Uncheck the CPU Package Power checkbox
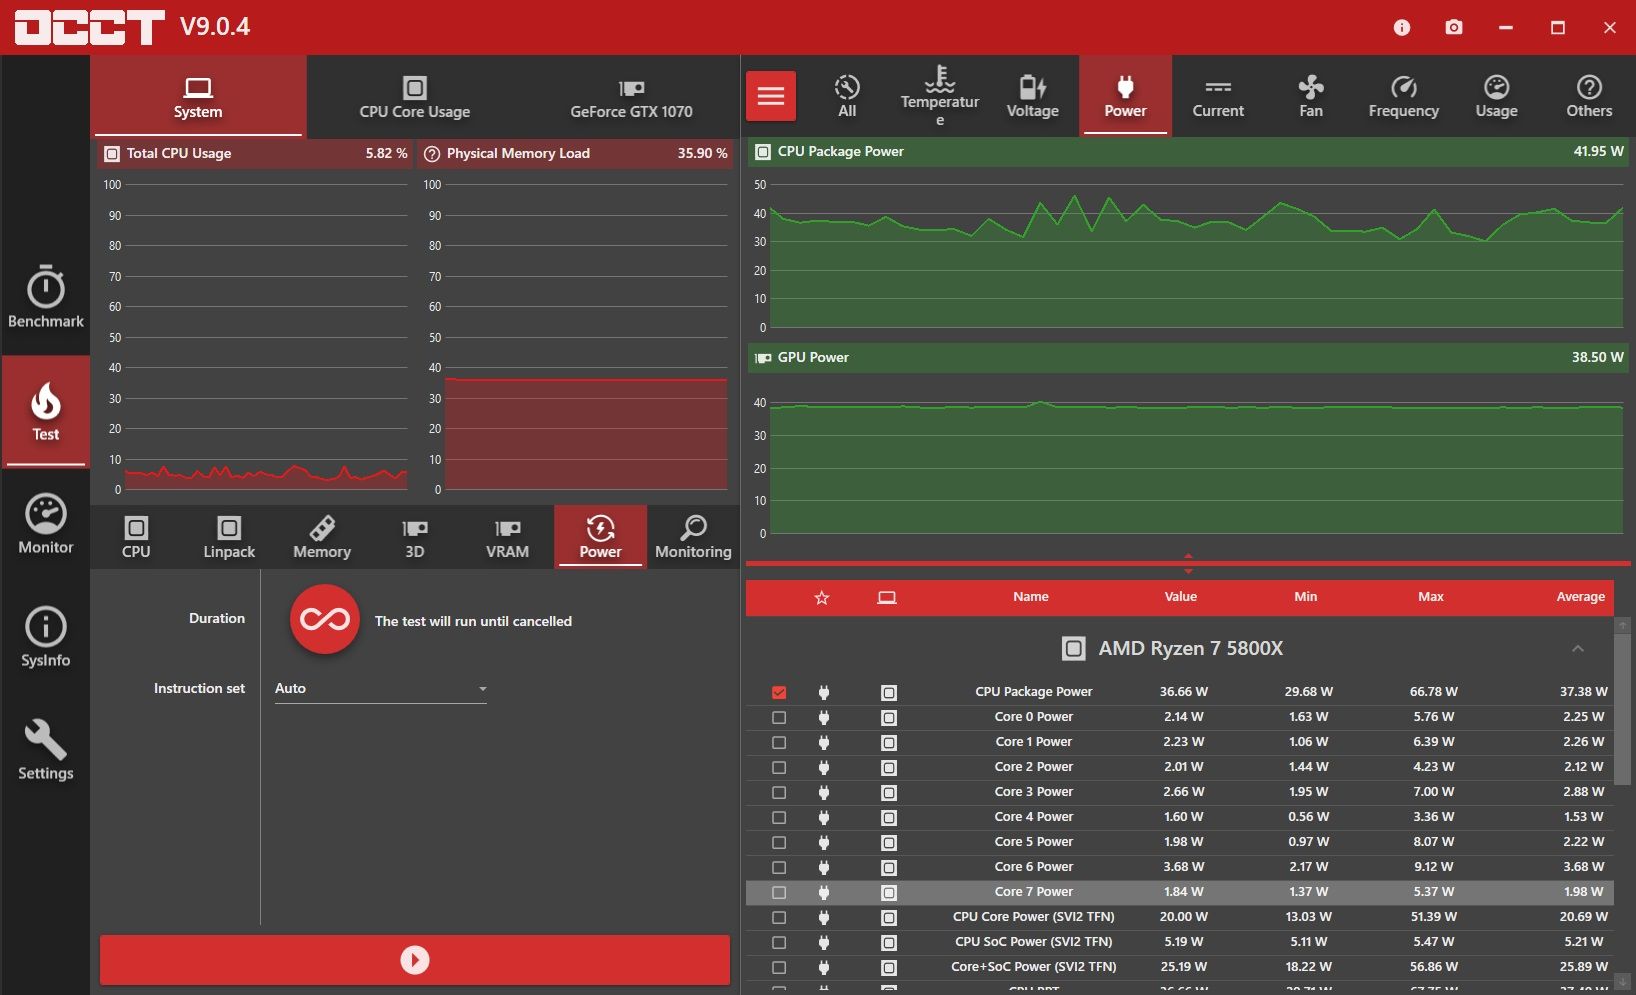 pyautogui.click(x=779, y=692)
